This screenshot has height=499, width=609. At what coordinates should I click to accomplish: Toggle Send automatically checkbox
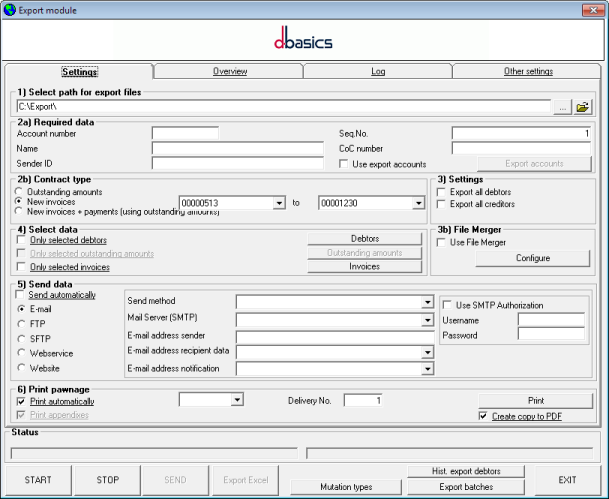tap(20, 295)
